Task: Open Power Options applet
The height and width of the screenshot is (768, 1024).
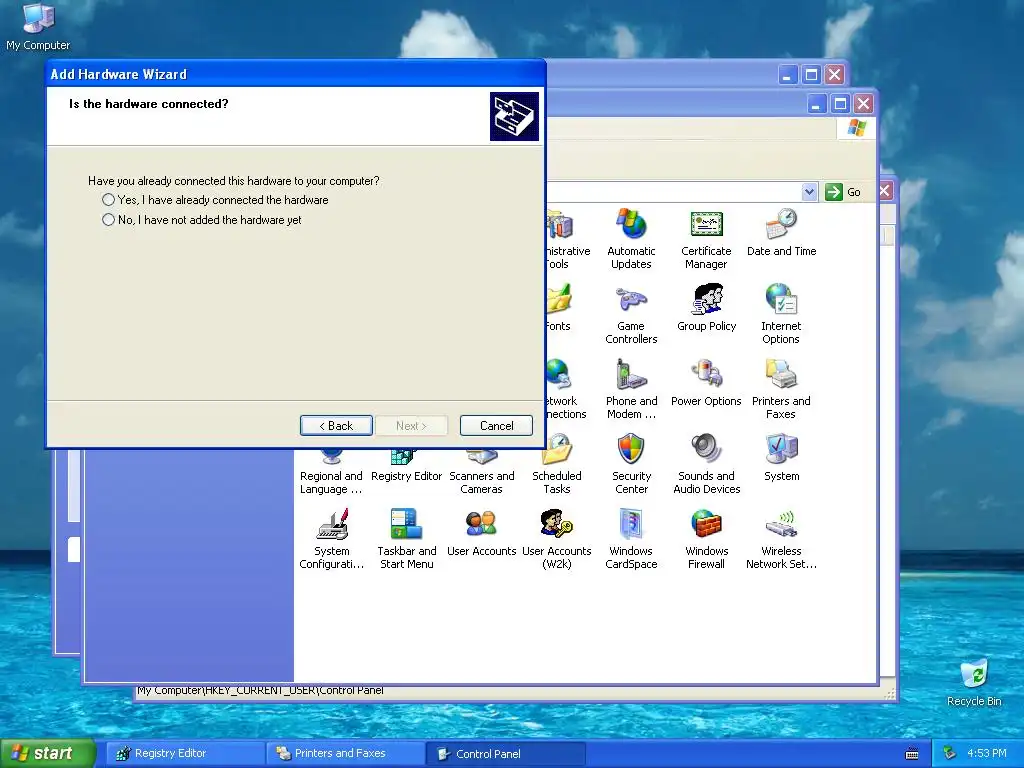Action: pos(706,383)
